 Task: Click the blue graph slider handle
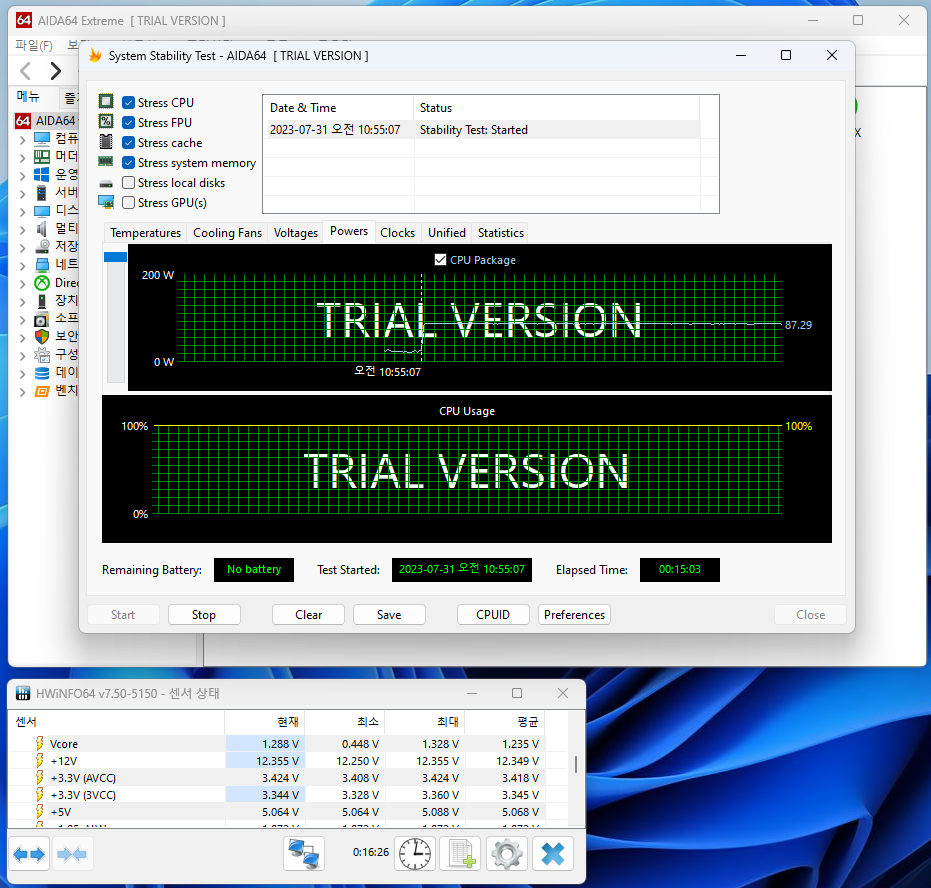point(115,257)
